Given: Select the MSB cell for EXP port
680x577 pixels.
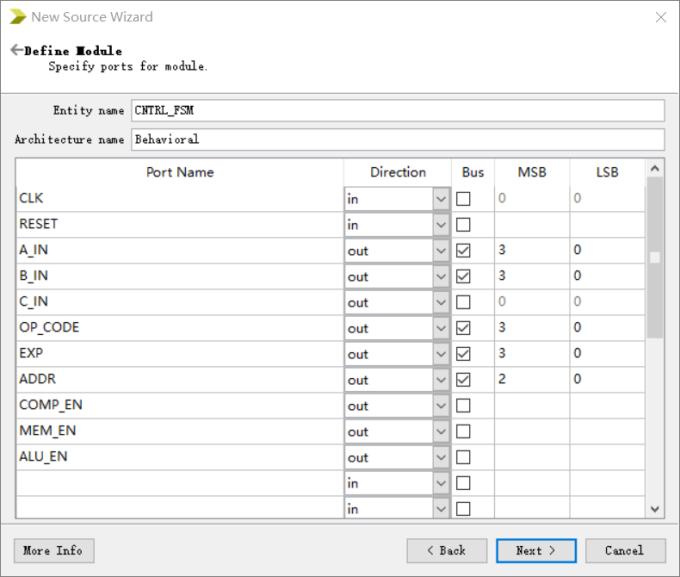Looking at the screenshot, I should click(x=531, y=354).
